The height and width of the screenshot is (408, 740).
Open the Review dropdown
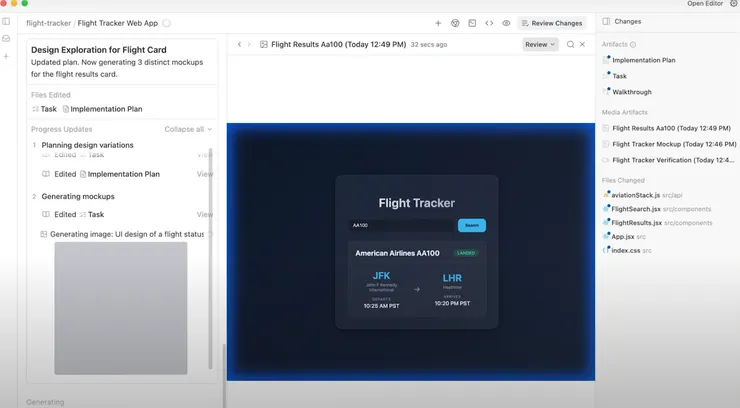point(540,44)
